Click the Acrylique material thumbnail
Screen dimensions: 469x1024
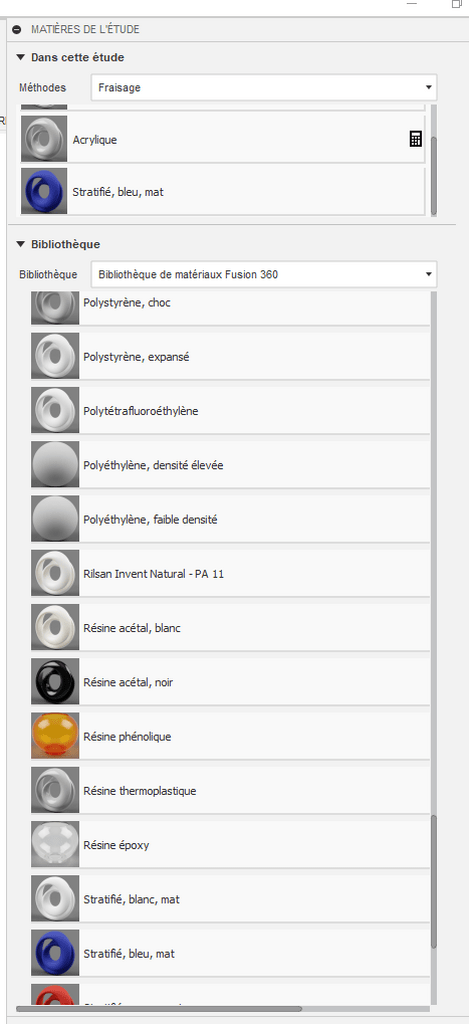(44, 138)
